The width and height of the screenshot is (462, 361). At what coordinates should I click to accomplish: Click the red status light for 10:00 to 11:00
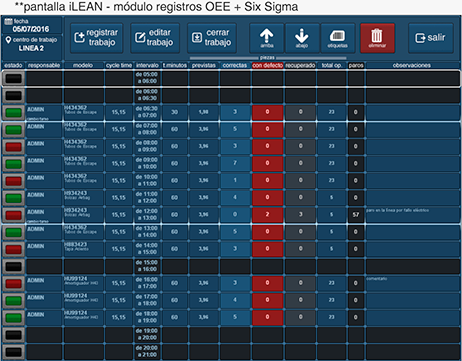[x=14, y=181]
